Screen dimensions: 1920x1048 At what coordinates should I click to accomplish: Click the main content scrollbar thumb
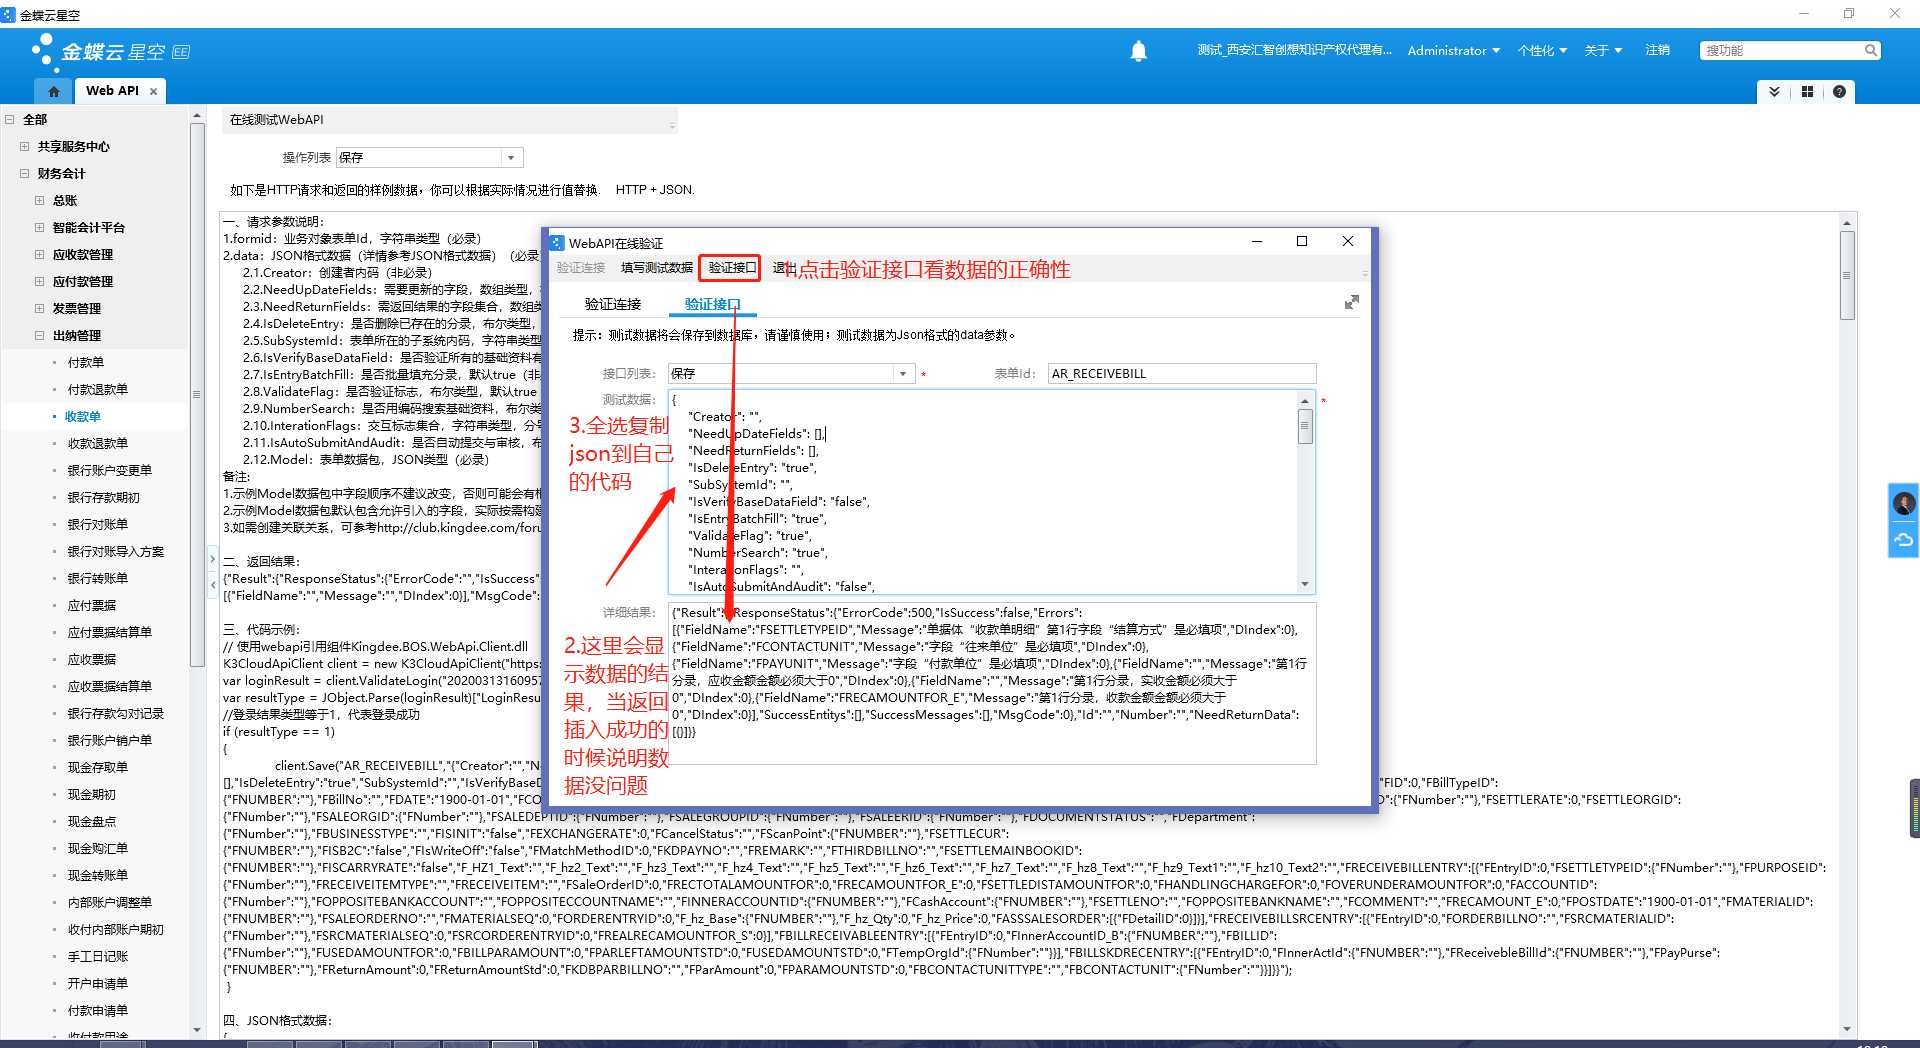pyautogui.click(x=1848, y=275)
